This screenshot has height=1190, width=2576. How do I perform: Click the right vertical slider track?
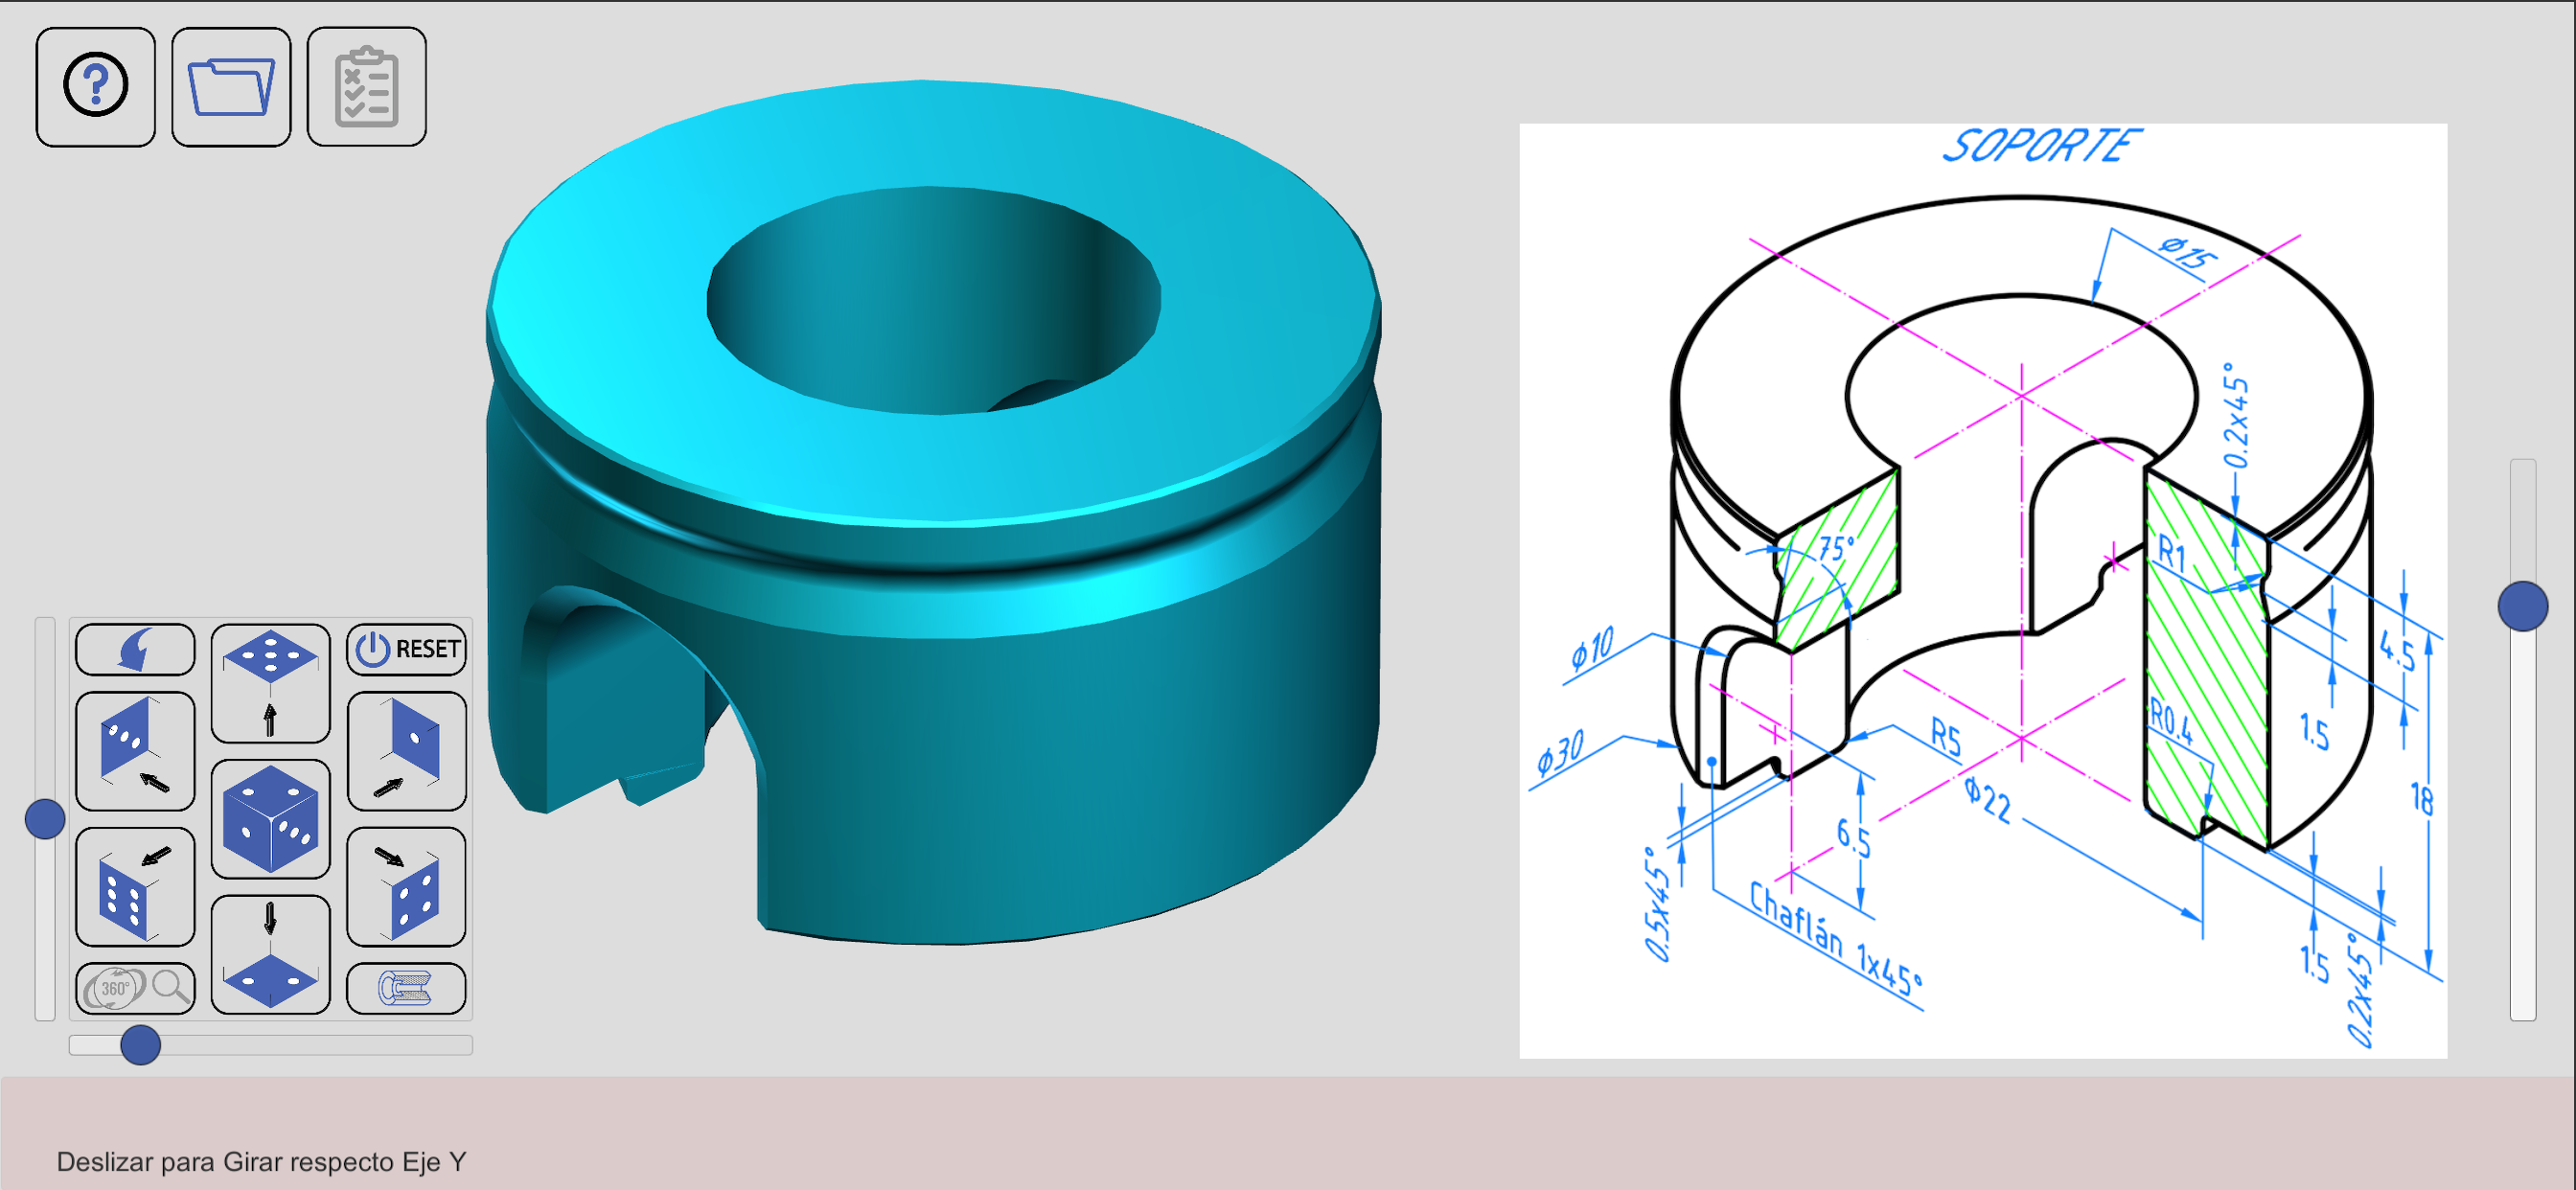coord(2523,740)
